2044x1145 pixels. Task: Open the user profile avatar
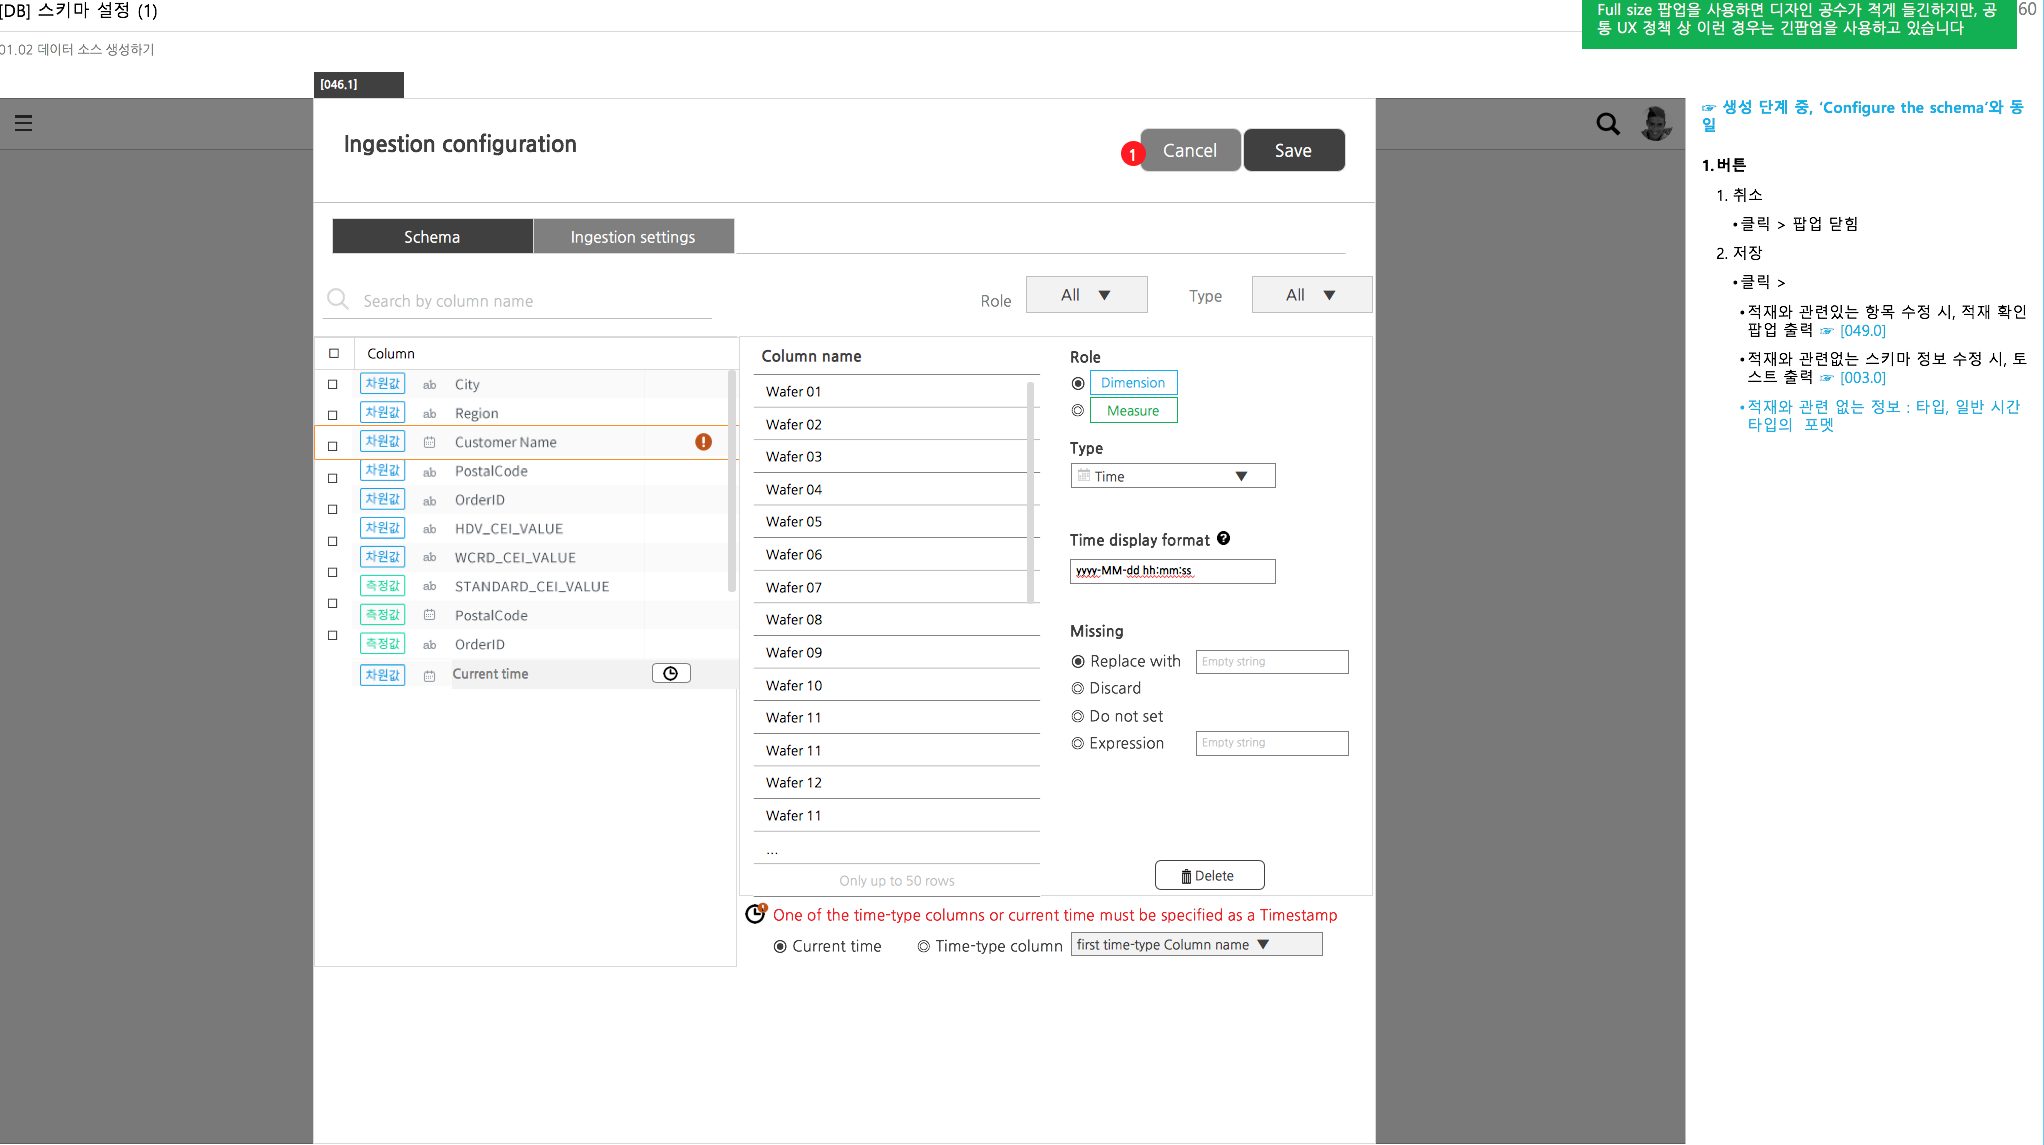[1656, 123]
